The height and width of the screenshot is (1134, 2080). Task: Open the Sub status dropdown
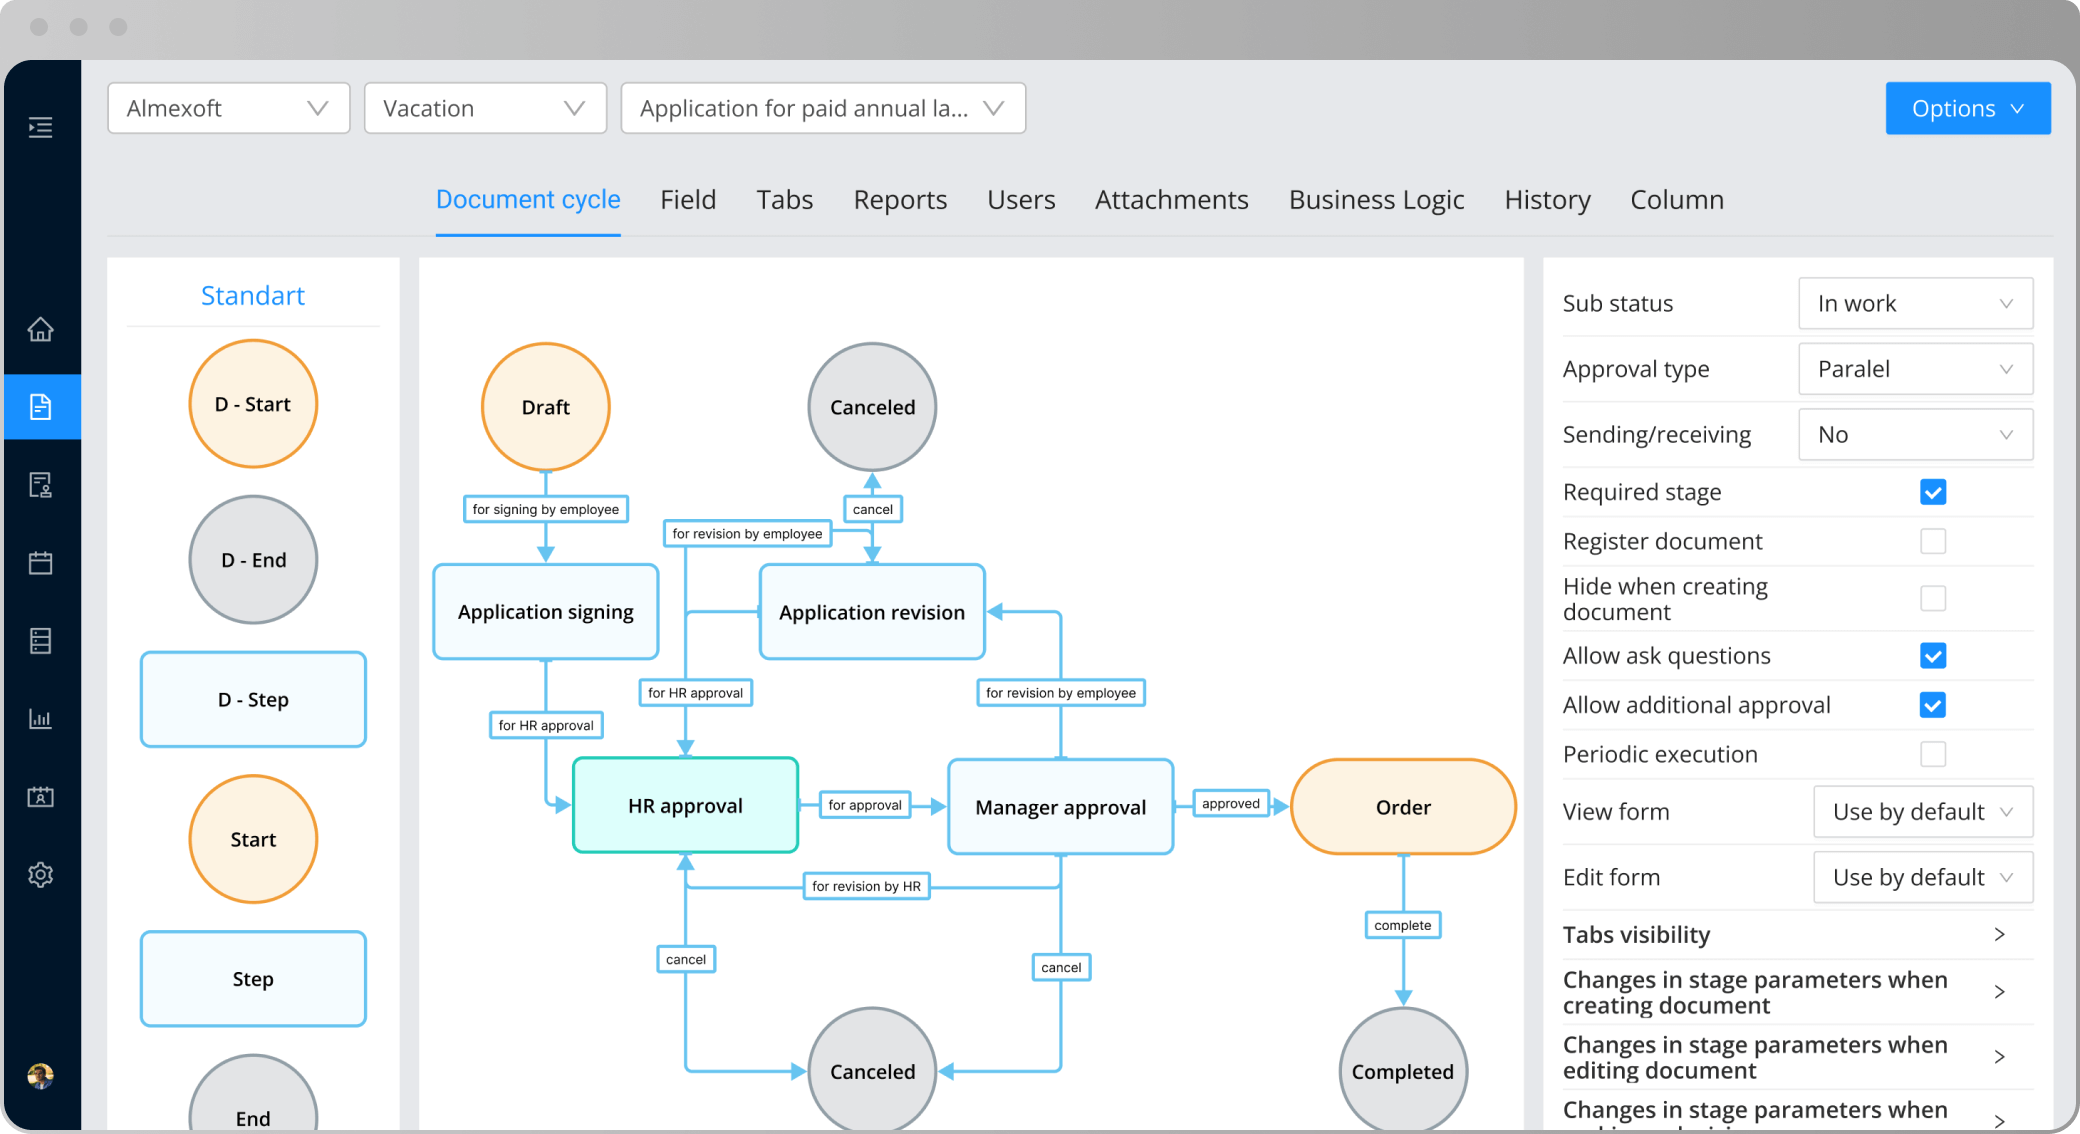(x=1915, y=303)
